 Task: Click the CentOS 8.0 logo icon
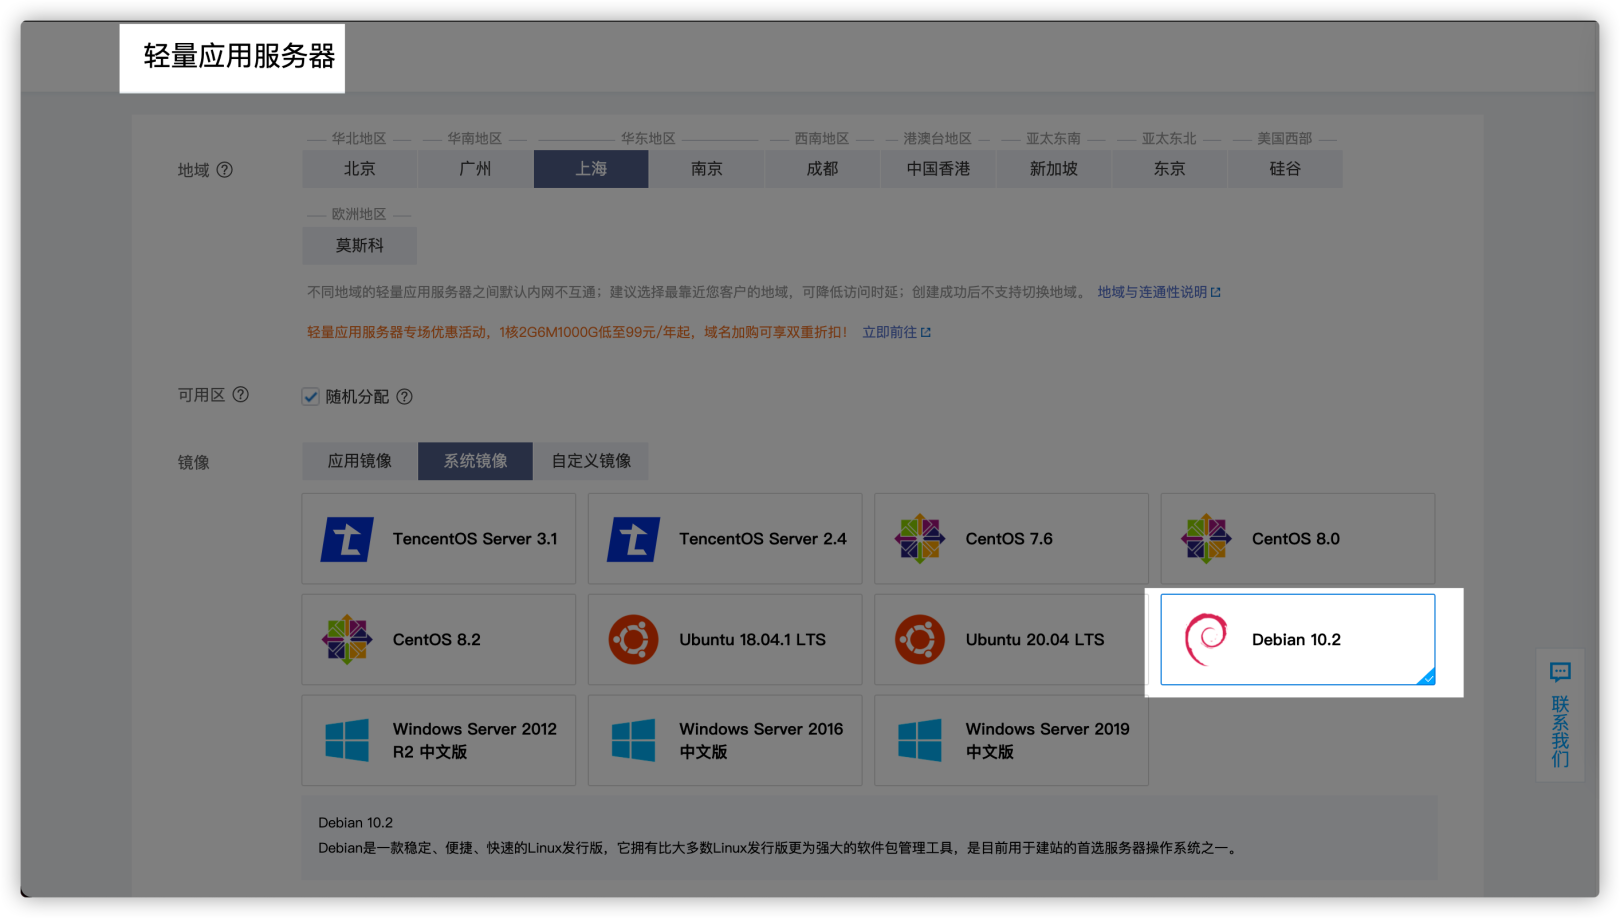point(1206,539)
